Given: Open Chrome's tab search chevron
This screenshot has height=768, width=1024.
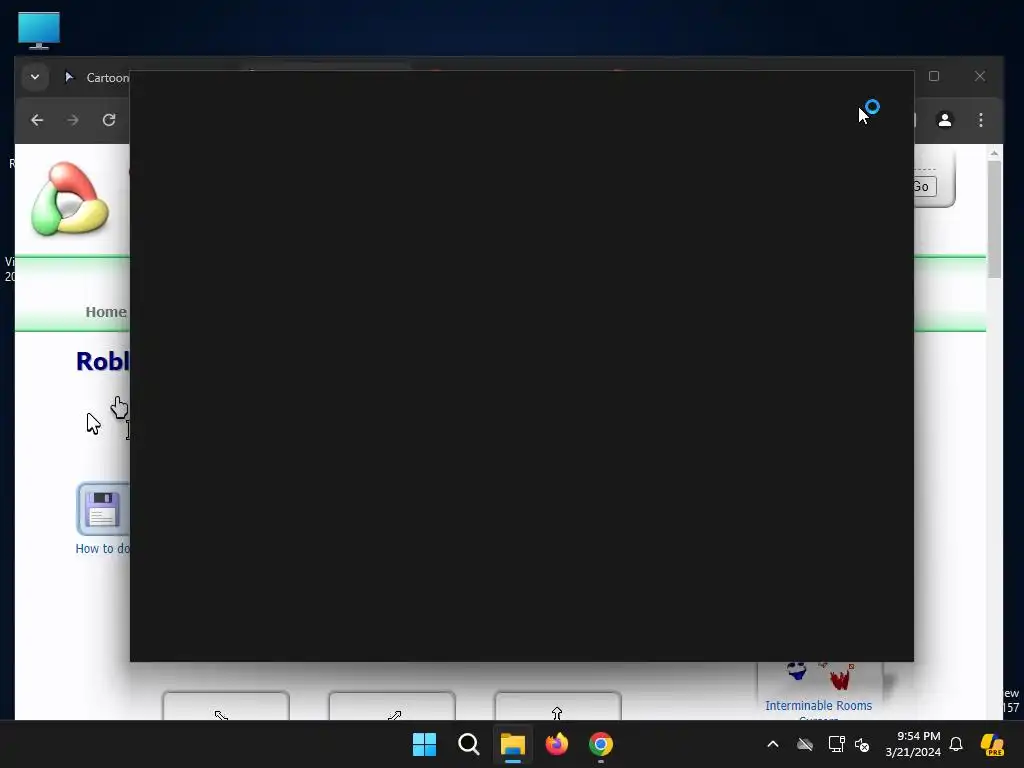Looking at the screenshot, I should pyautogui.click(x=35, y=77).
